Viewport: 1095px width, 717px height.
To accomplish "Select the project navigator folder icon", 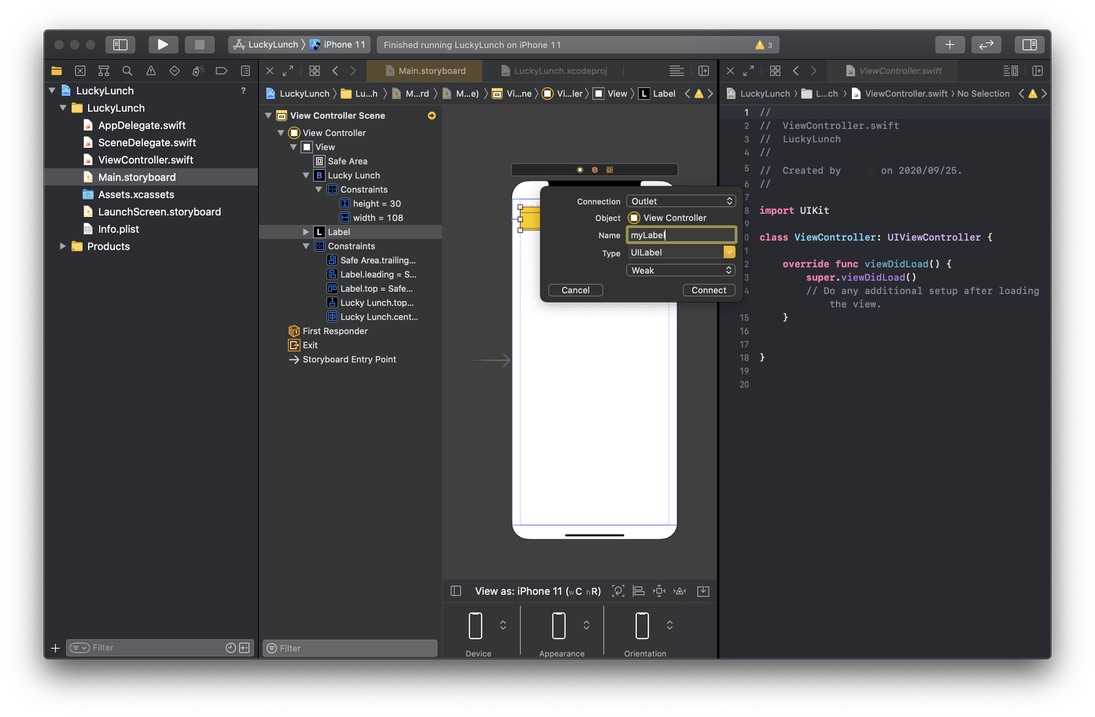I will coord(57,71).
